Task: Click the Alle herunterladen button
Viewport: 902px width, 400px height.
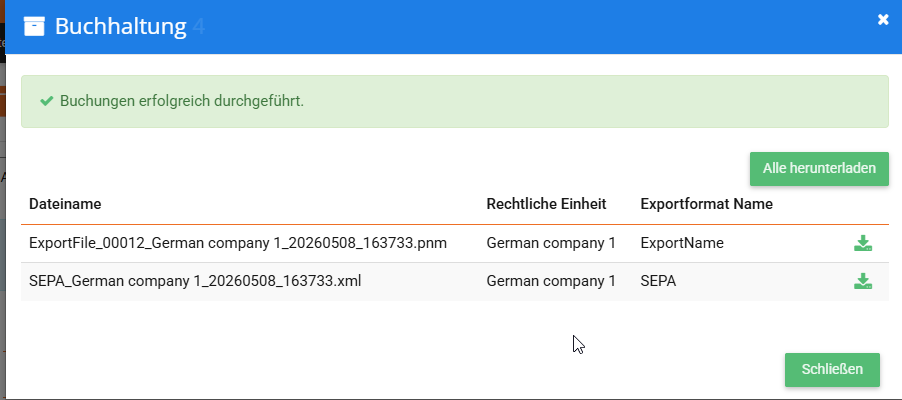Action: pos(819,169)
